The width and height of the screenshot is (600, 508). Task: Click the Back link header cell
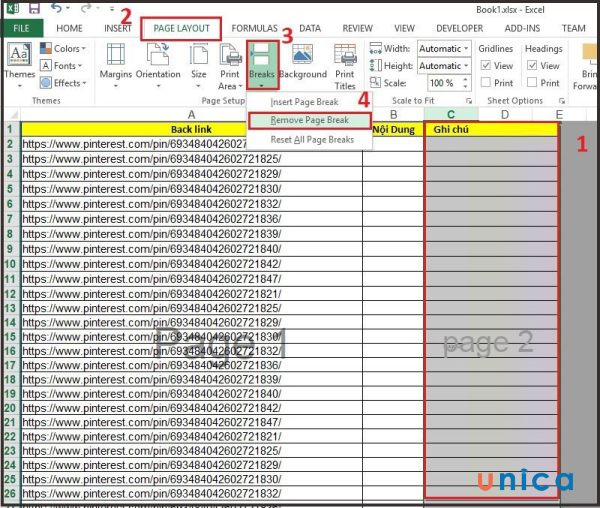(191, 129)
